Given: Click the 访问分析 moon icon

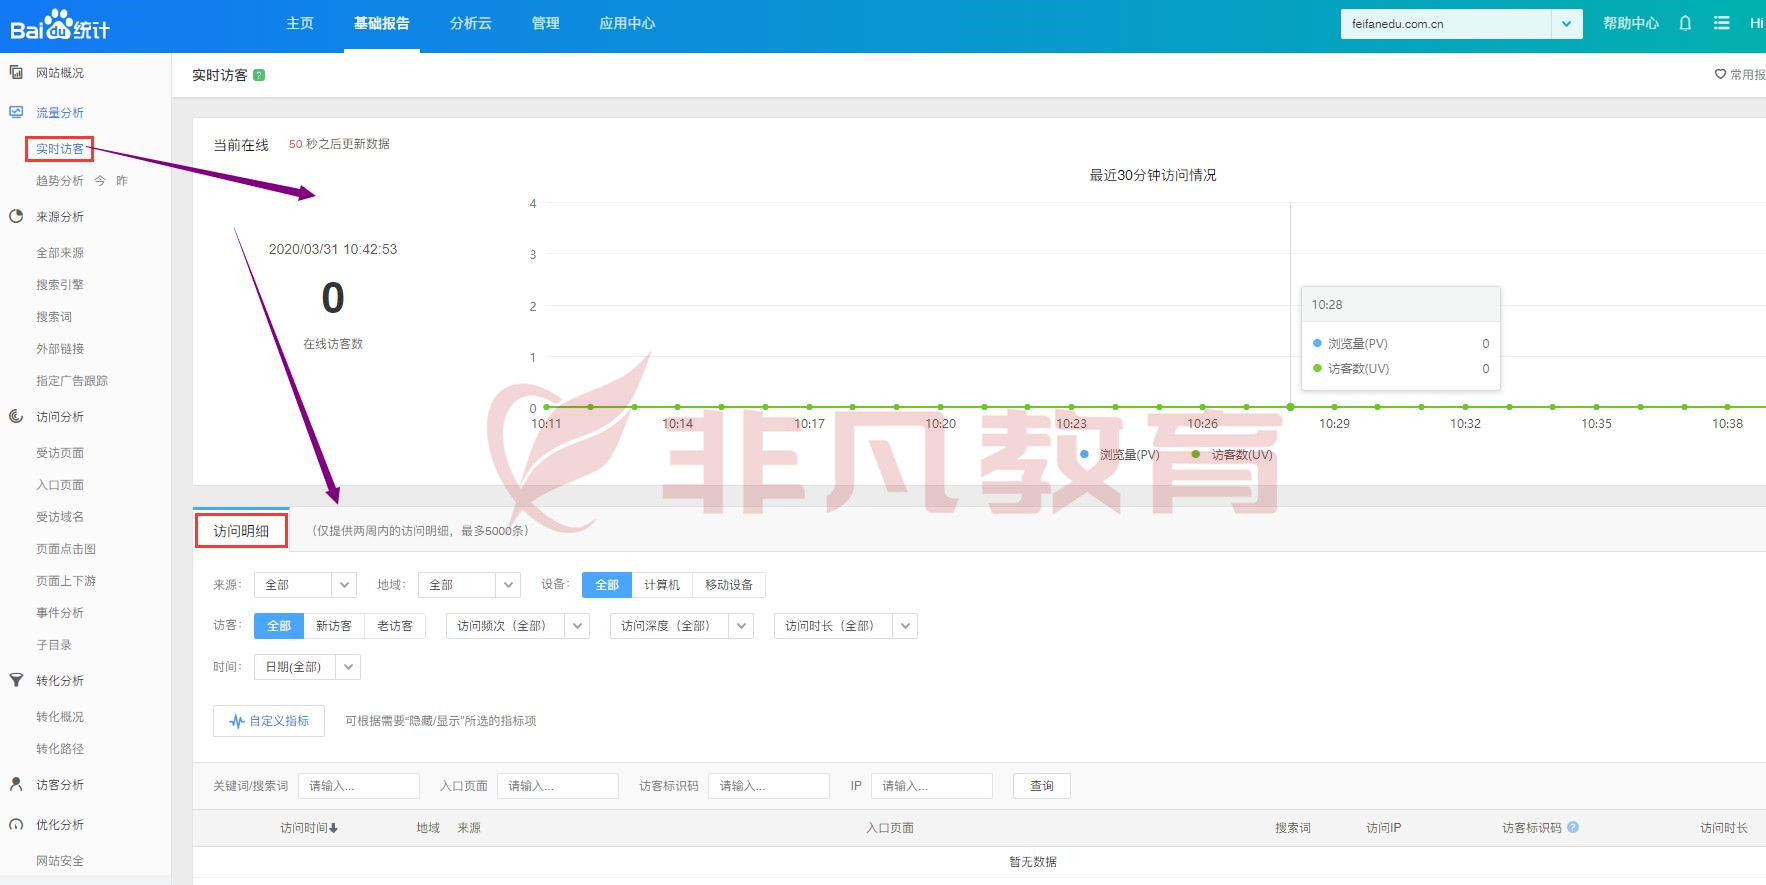Looking at the screenshot, I should tap(16, 416).
